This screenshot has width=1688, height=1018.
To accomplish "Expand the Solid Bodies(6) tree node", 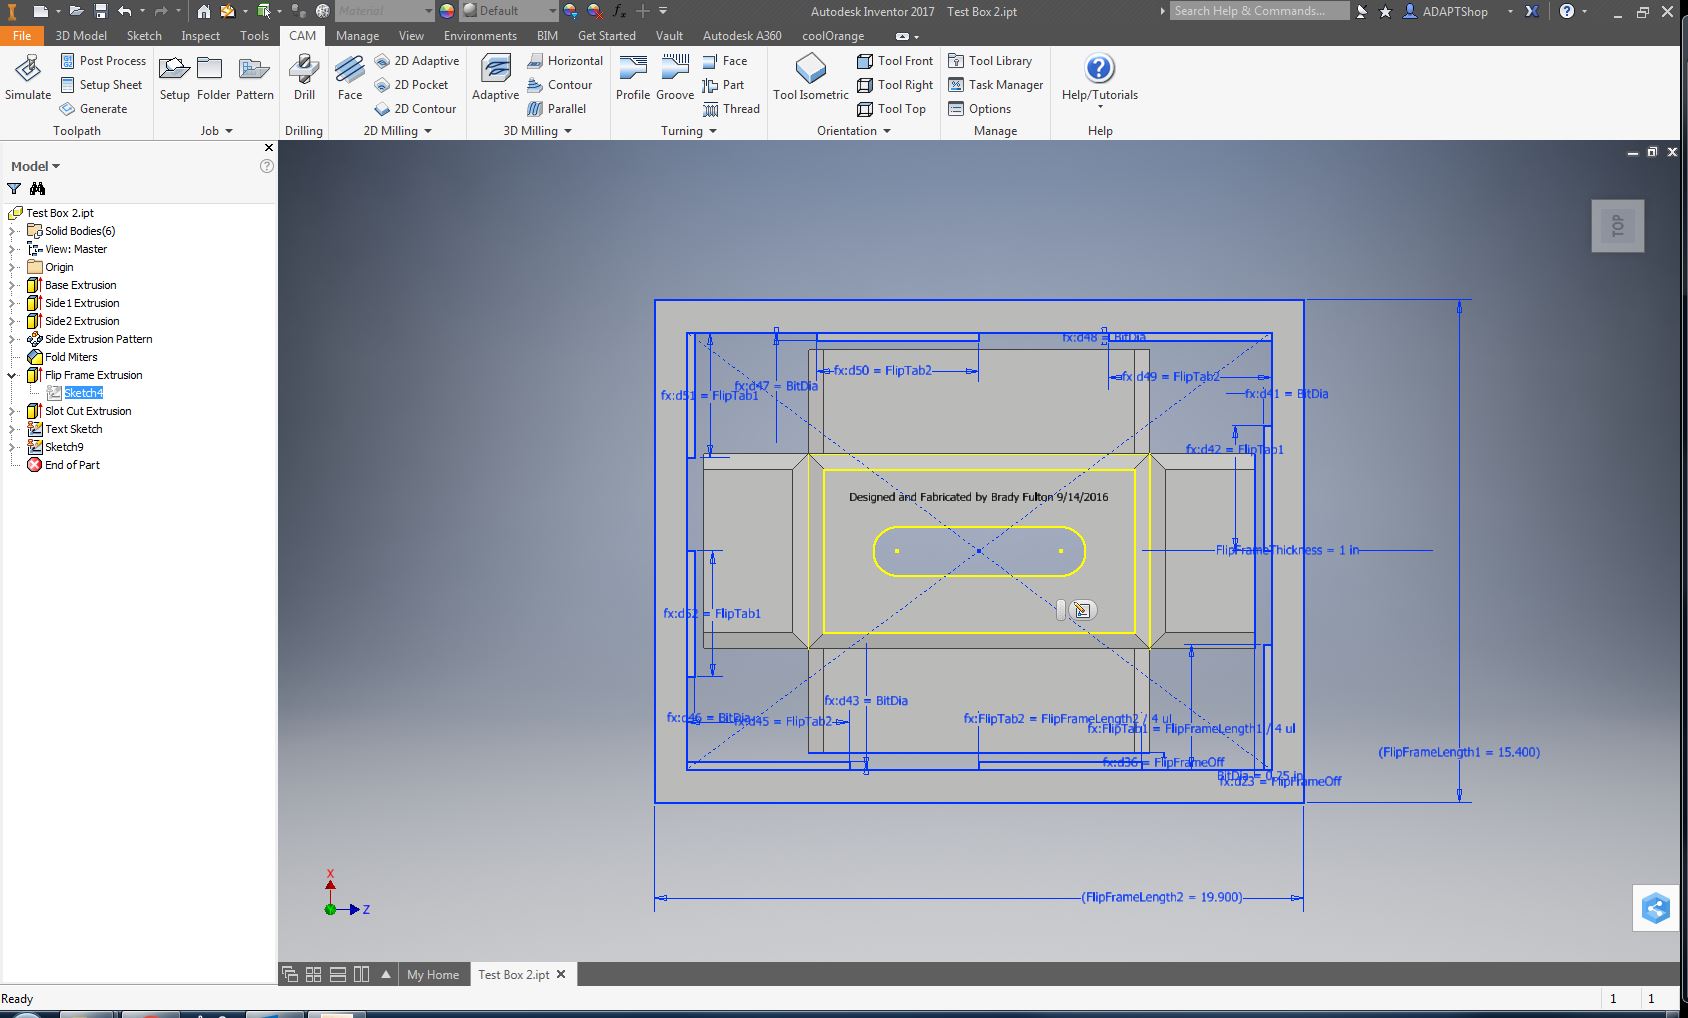I will click(x=13, y=231).
